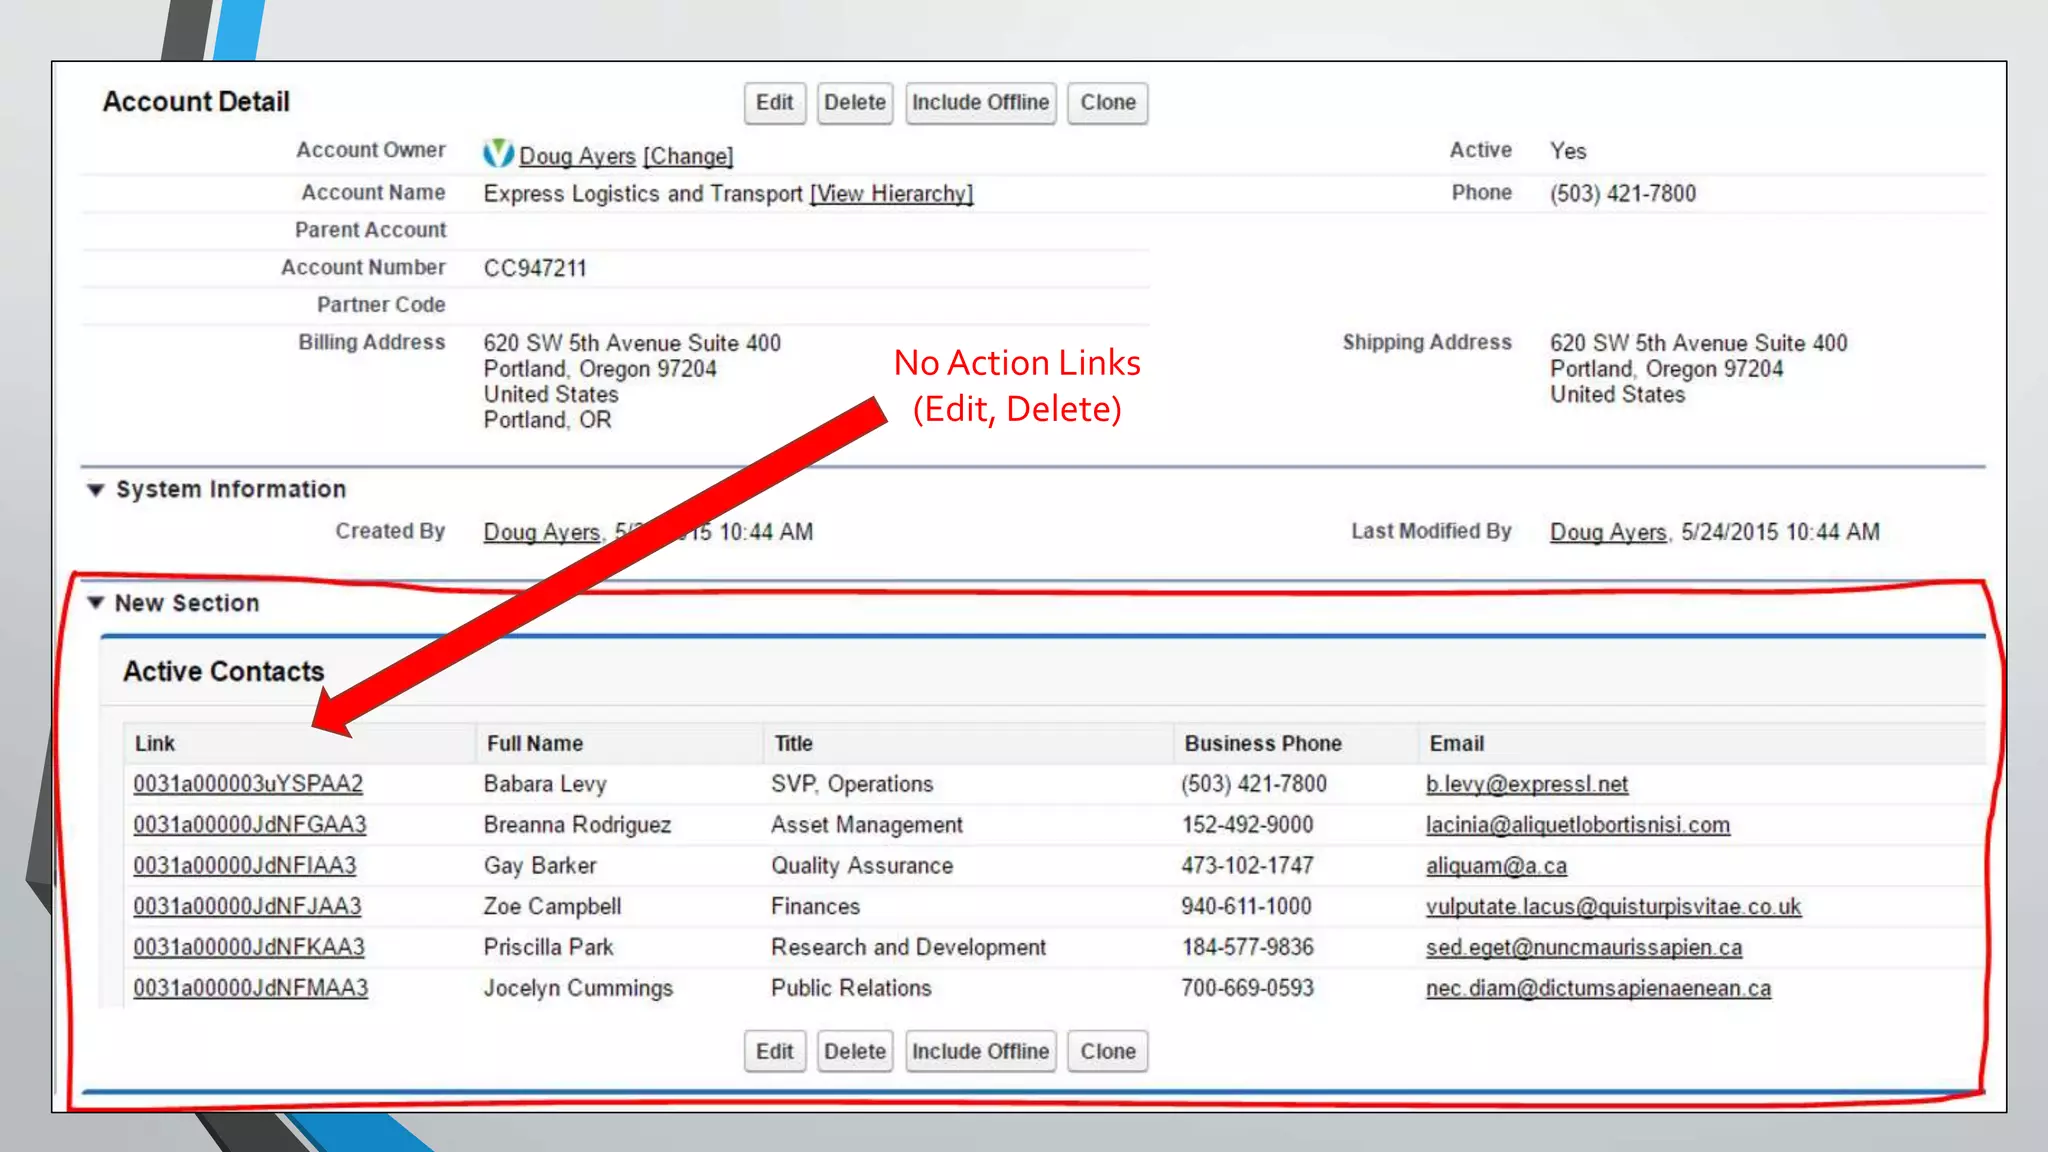
Task: Open contact link 0031a000003uYSPAA2
Action: 248,784
